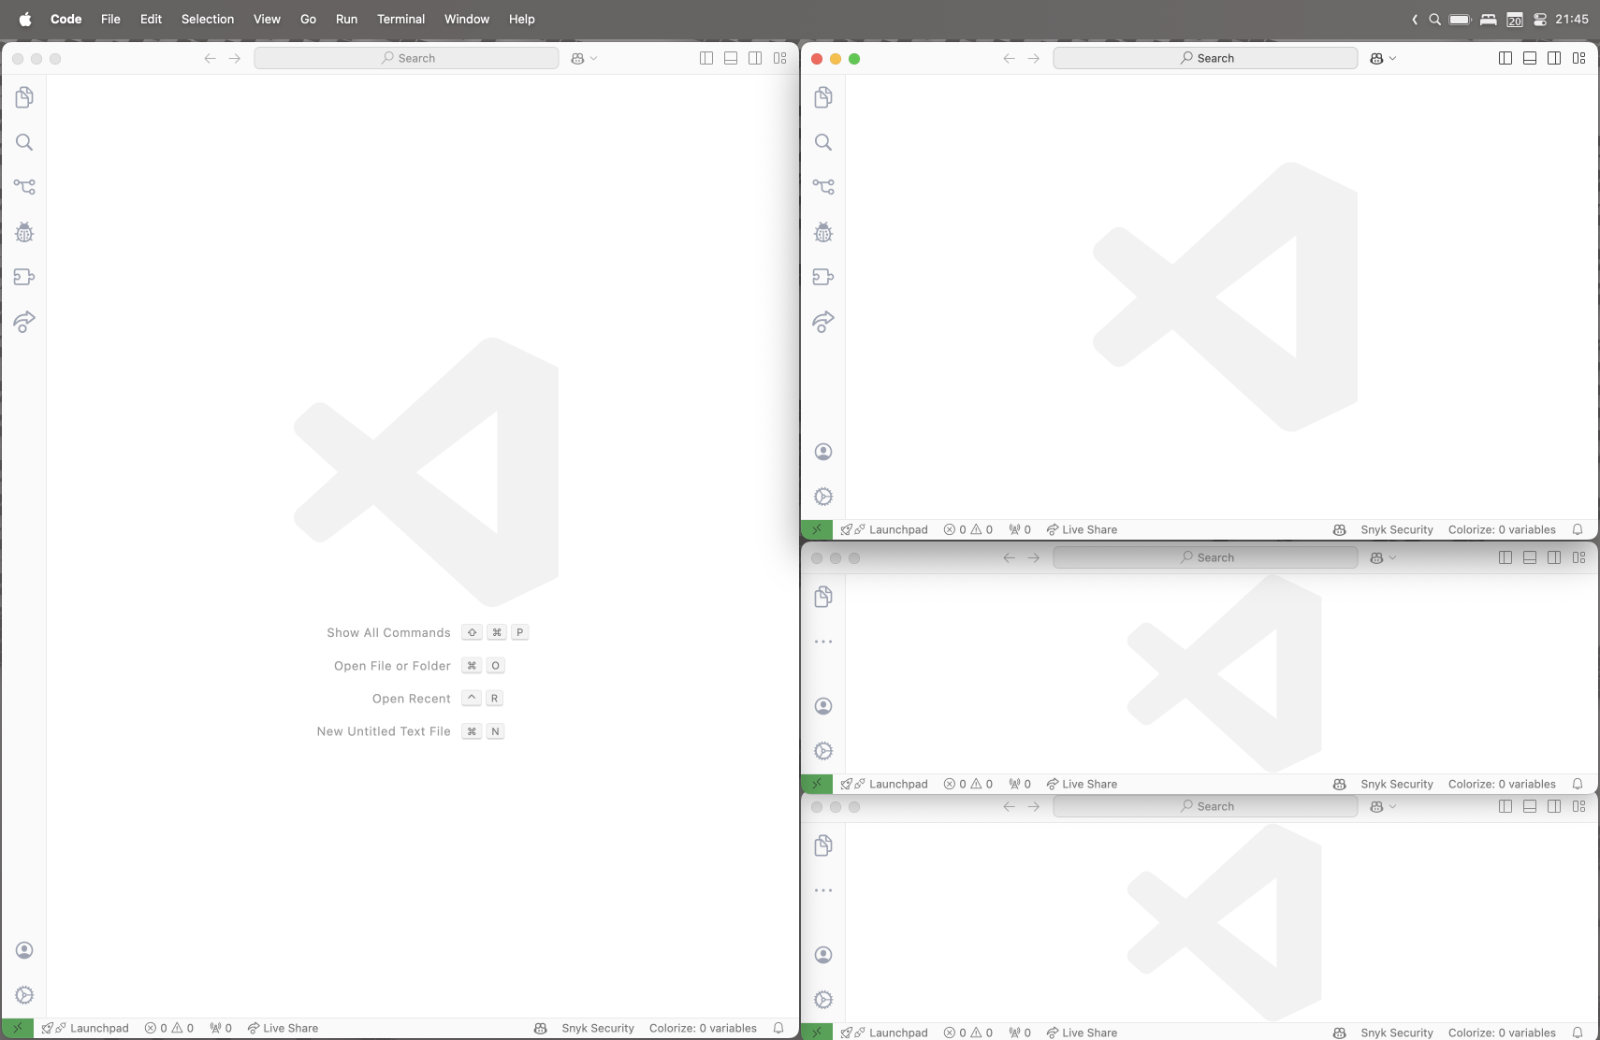The image size is (1600, 1040).
Task: Toggle secondary side bar in the top-right window
Action: coord(1554,58)
